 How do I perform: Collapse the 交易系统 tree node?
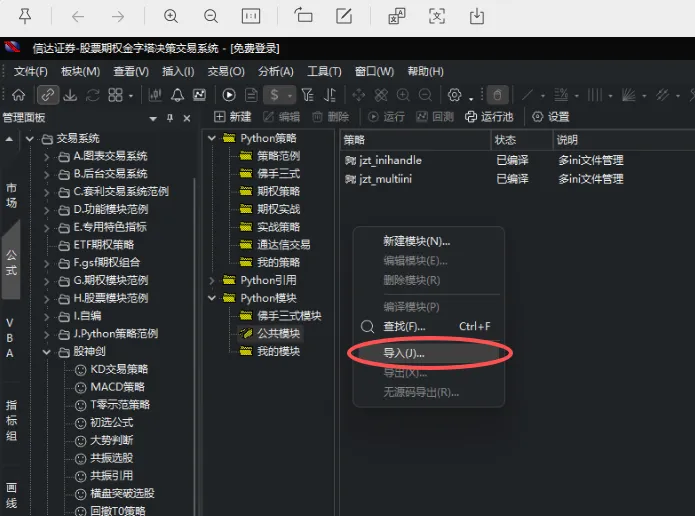point(29,139)
